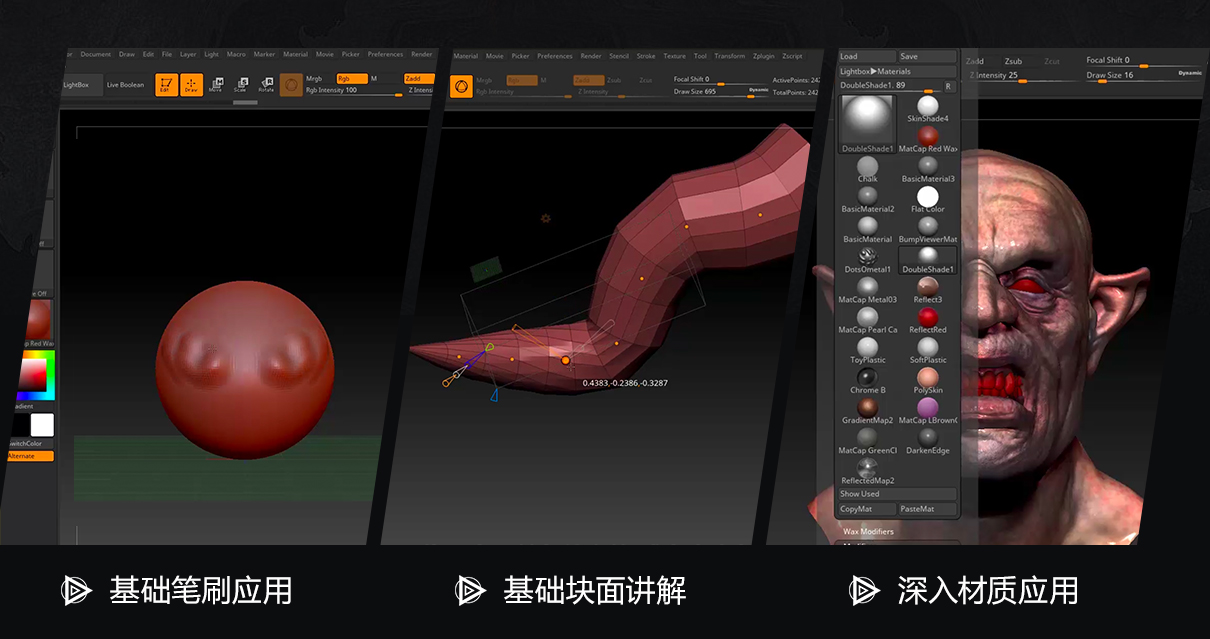Open the Texture menu
1210x639 pixels.
pos(675,56)
